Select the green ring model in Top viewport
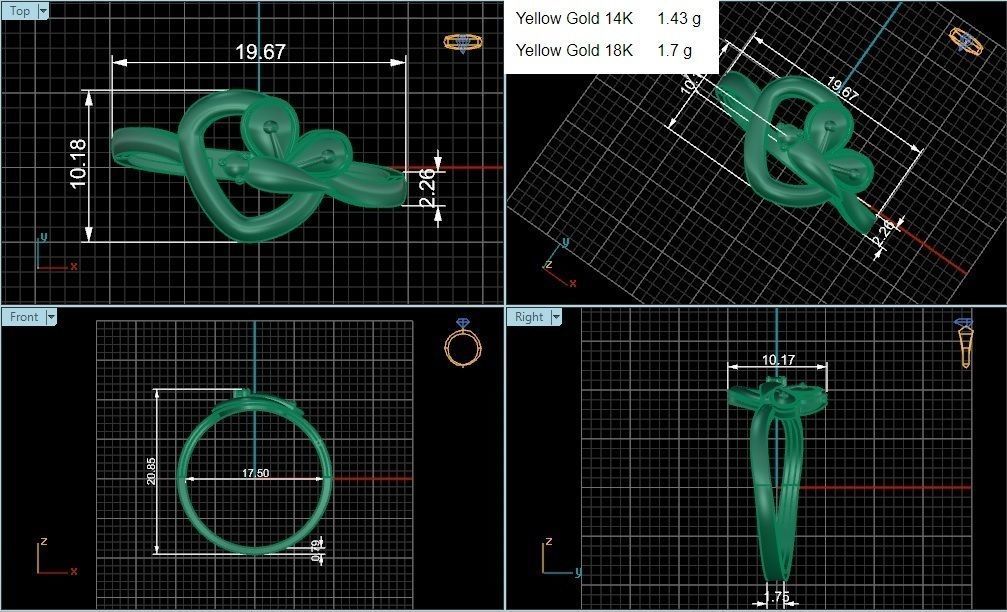Image resolution: width=1007 pixels, height=612 pixels. pos(257,166)
